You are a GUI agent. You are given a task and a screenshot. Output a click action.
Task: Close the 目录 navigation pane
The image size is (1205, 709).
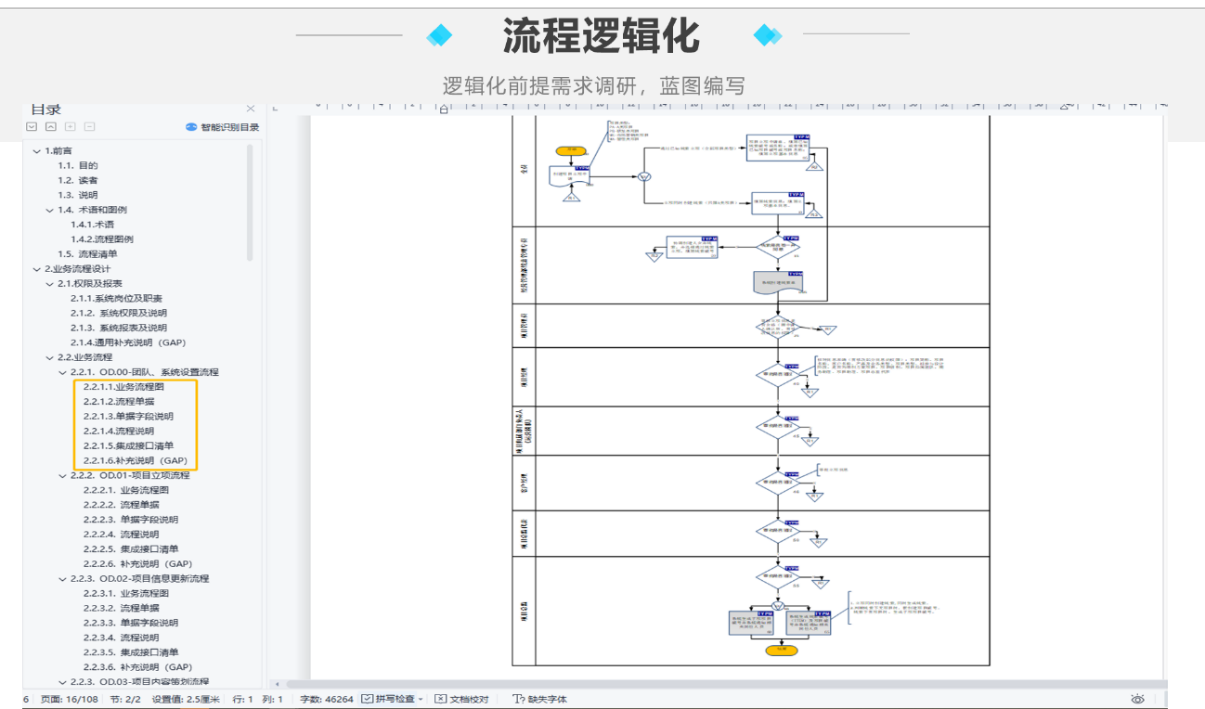(x=250, y=109)
